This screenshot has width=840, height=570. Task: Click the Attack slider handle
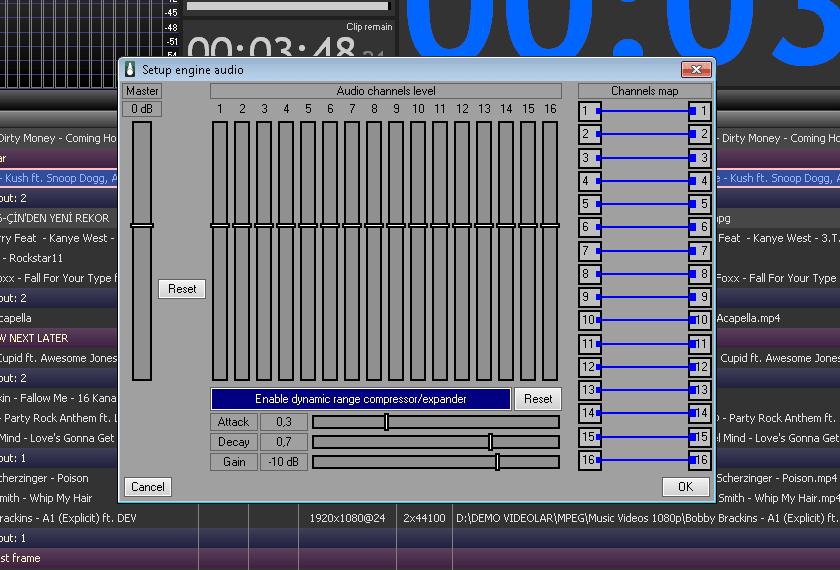pyautogui.click(x=386, y=422)
